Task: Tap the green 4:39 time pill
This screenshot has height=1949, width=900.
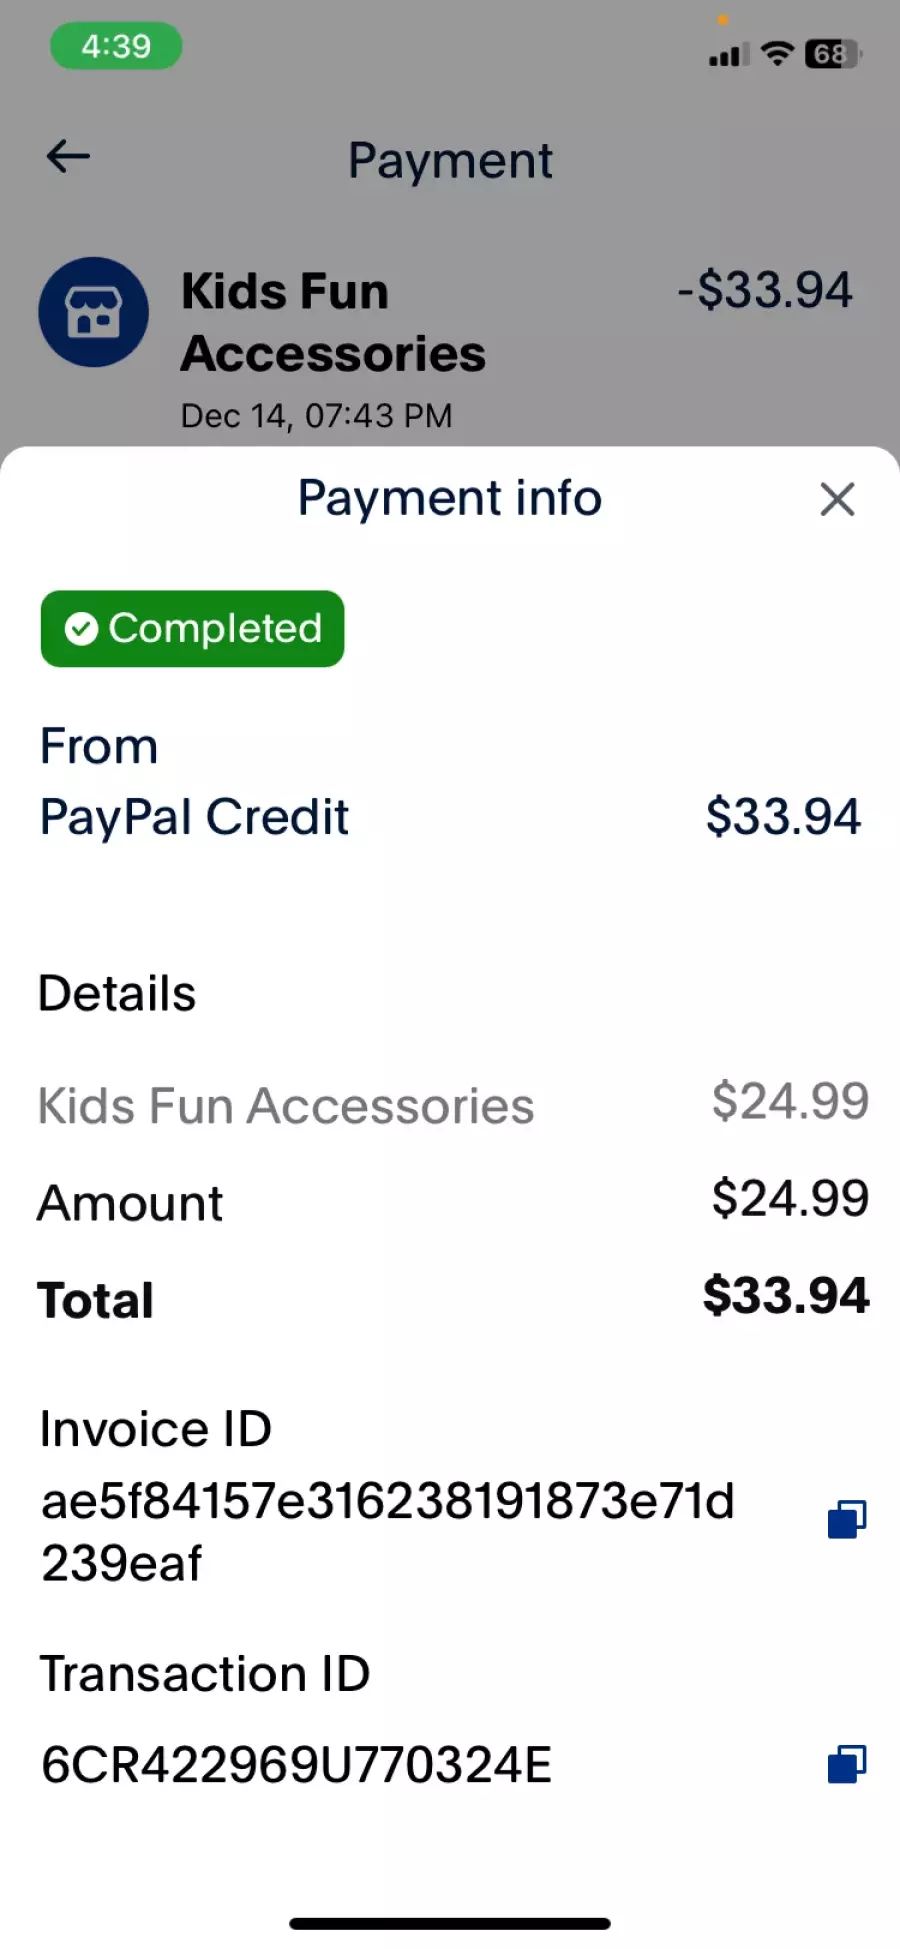Action: click(116, 46)
